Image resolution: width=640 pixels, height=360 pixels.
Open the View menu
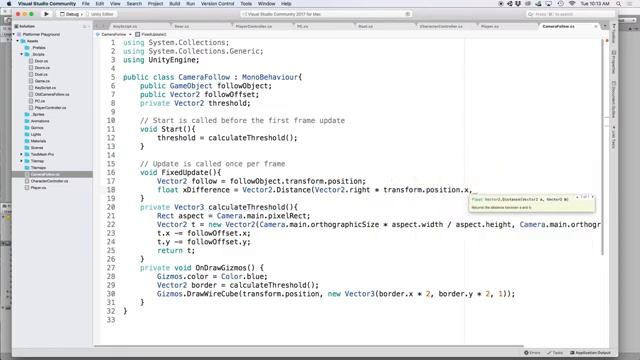(x=115, y=4)
